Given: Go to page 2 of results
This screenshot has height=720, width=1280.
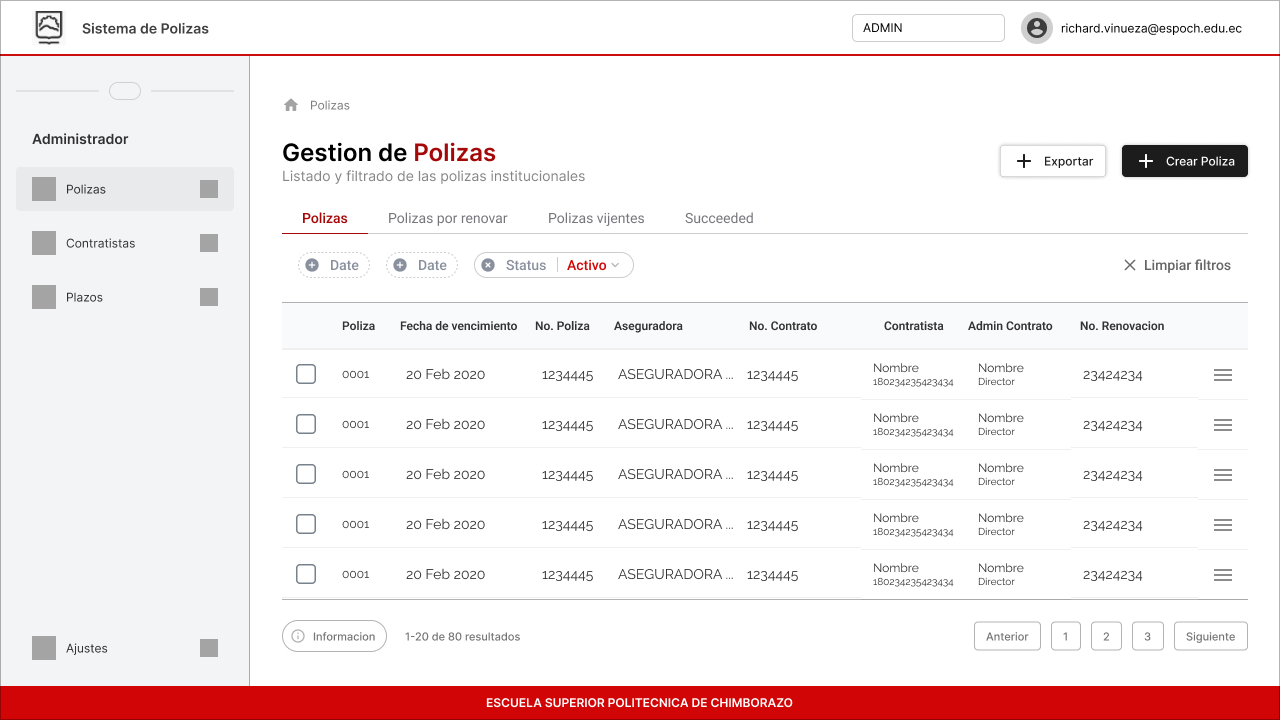Looking at the screenshot, I should coord(1106,636).
